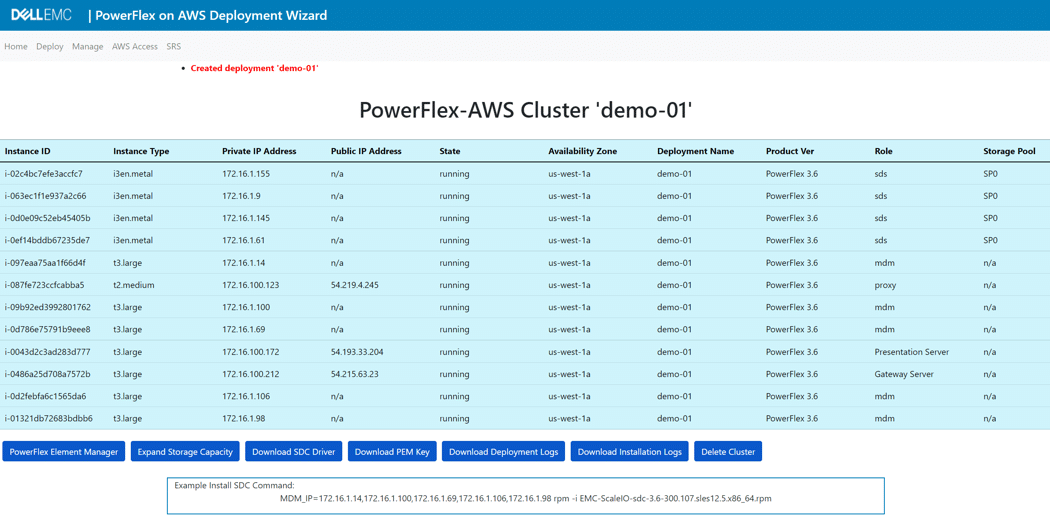This screenshot has width=1050, height=518.
Task: Select instance ID i-0d786e75791b9eee8
Action: (x=47, y=329)
